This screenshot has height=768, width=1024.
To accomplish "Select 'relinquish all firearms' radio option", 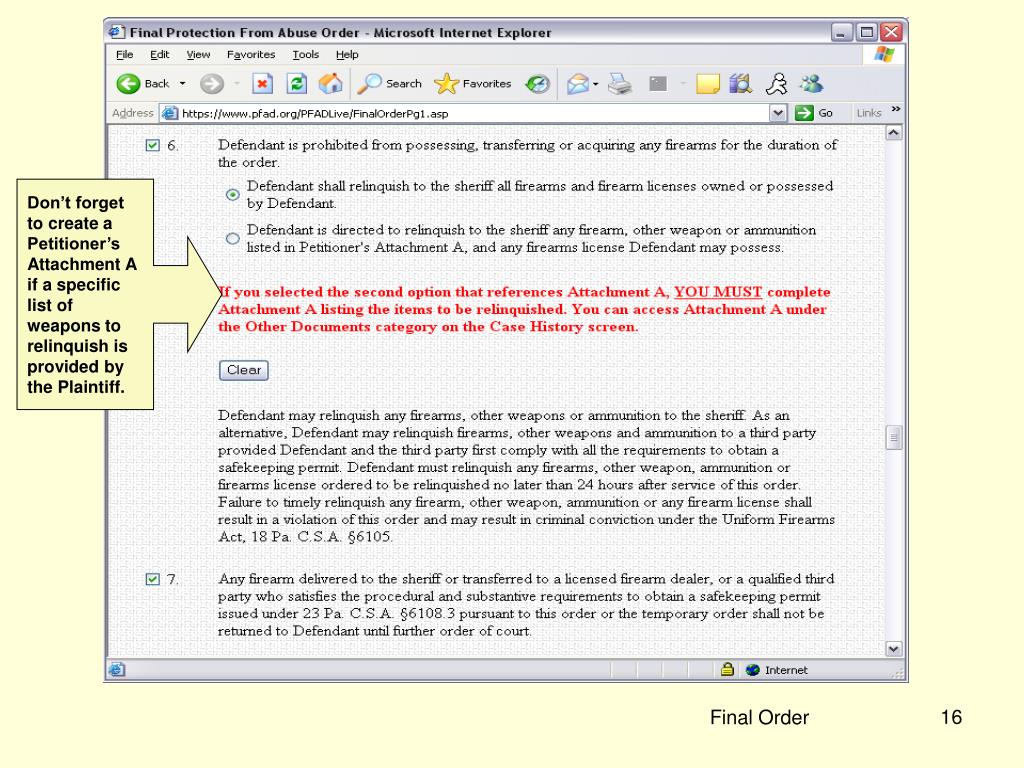I will 232,195.
